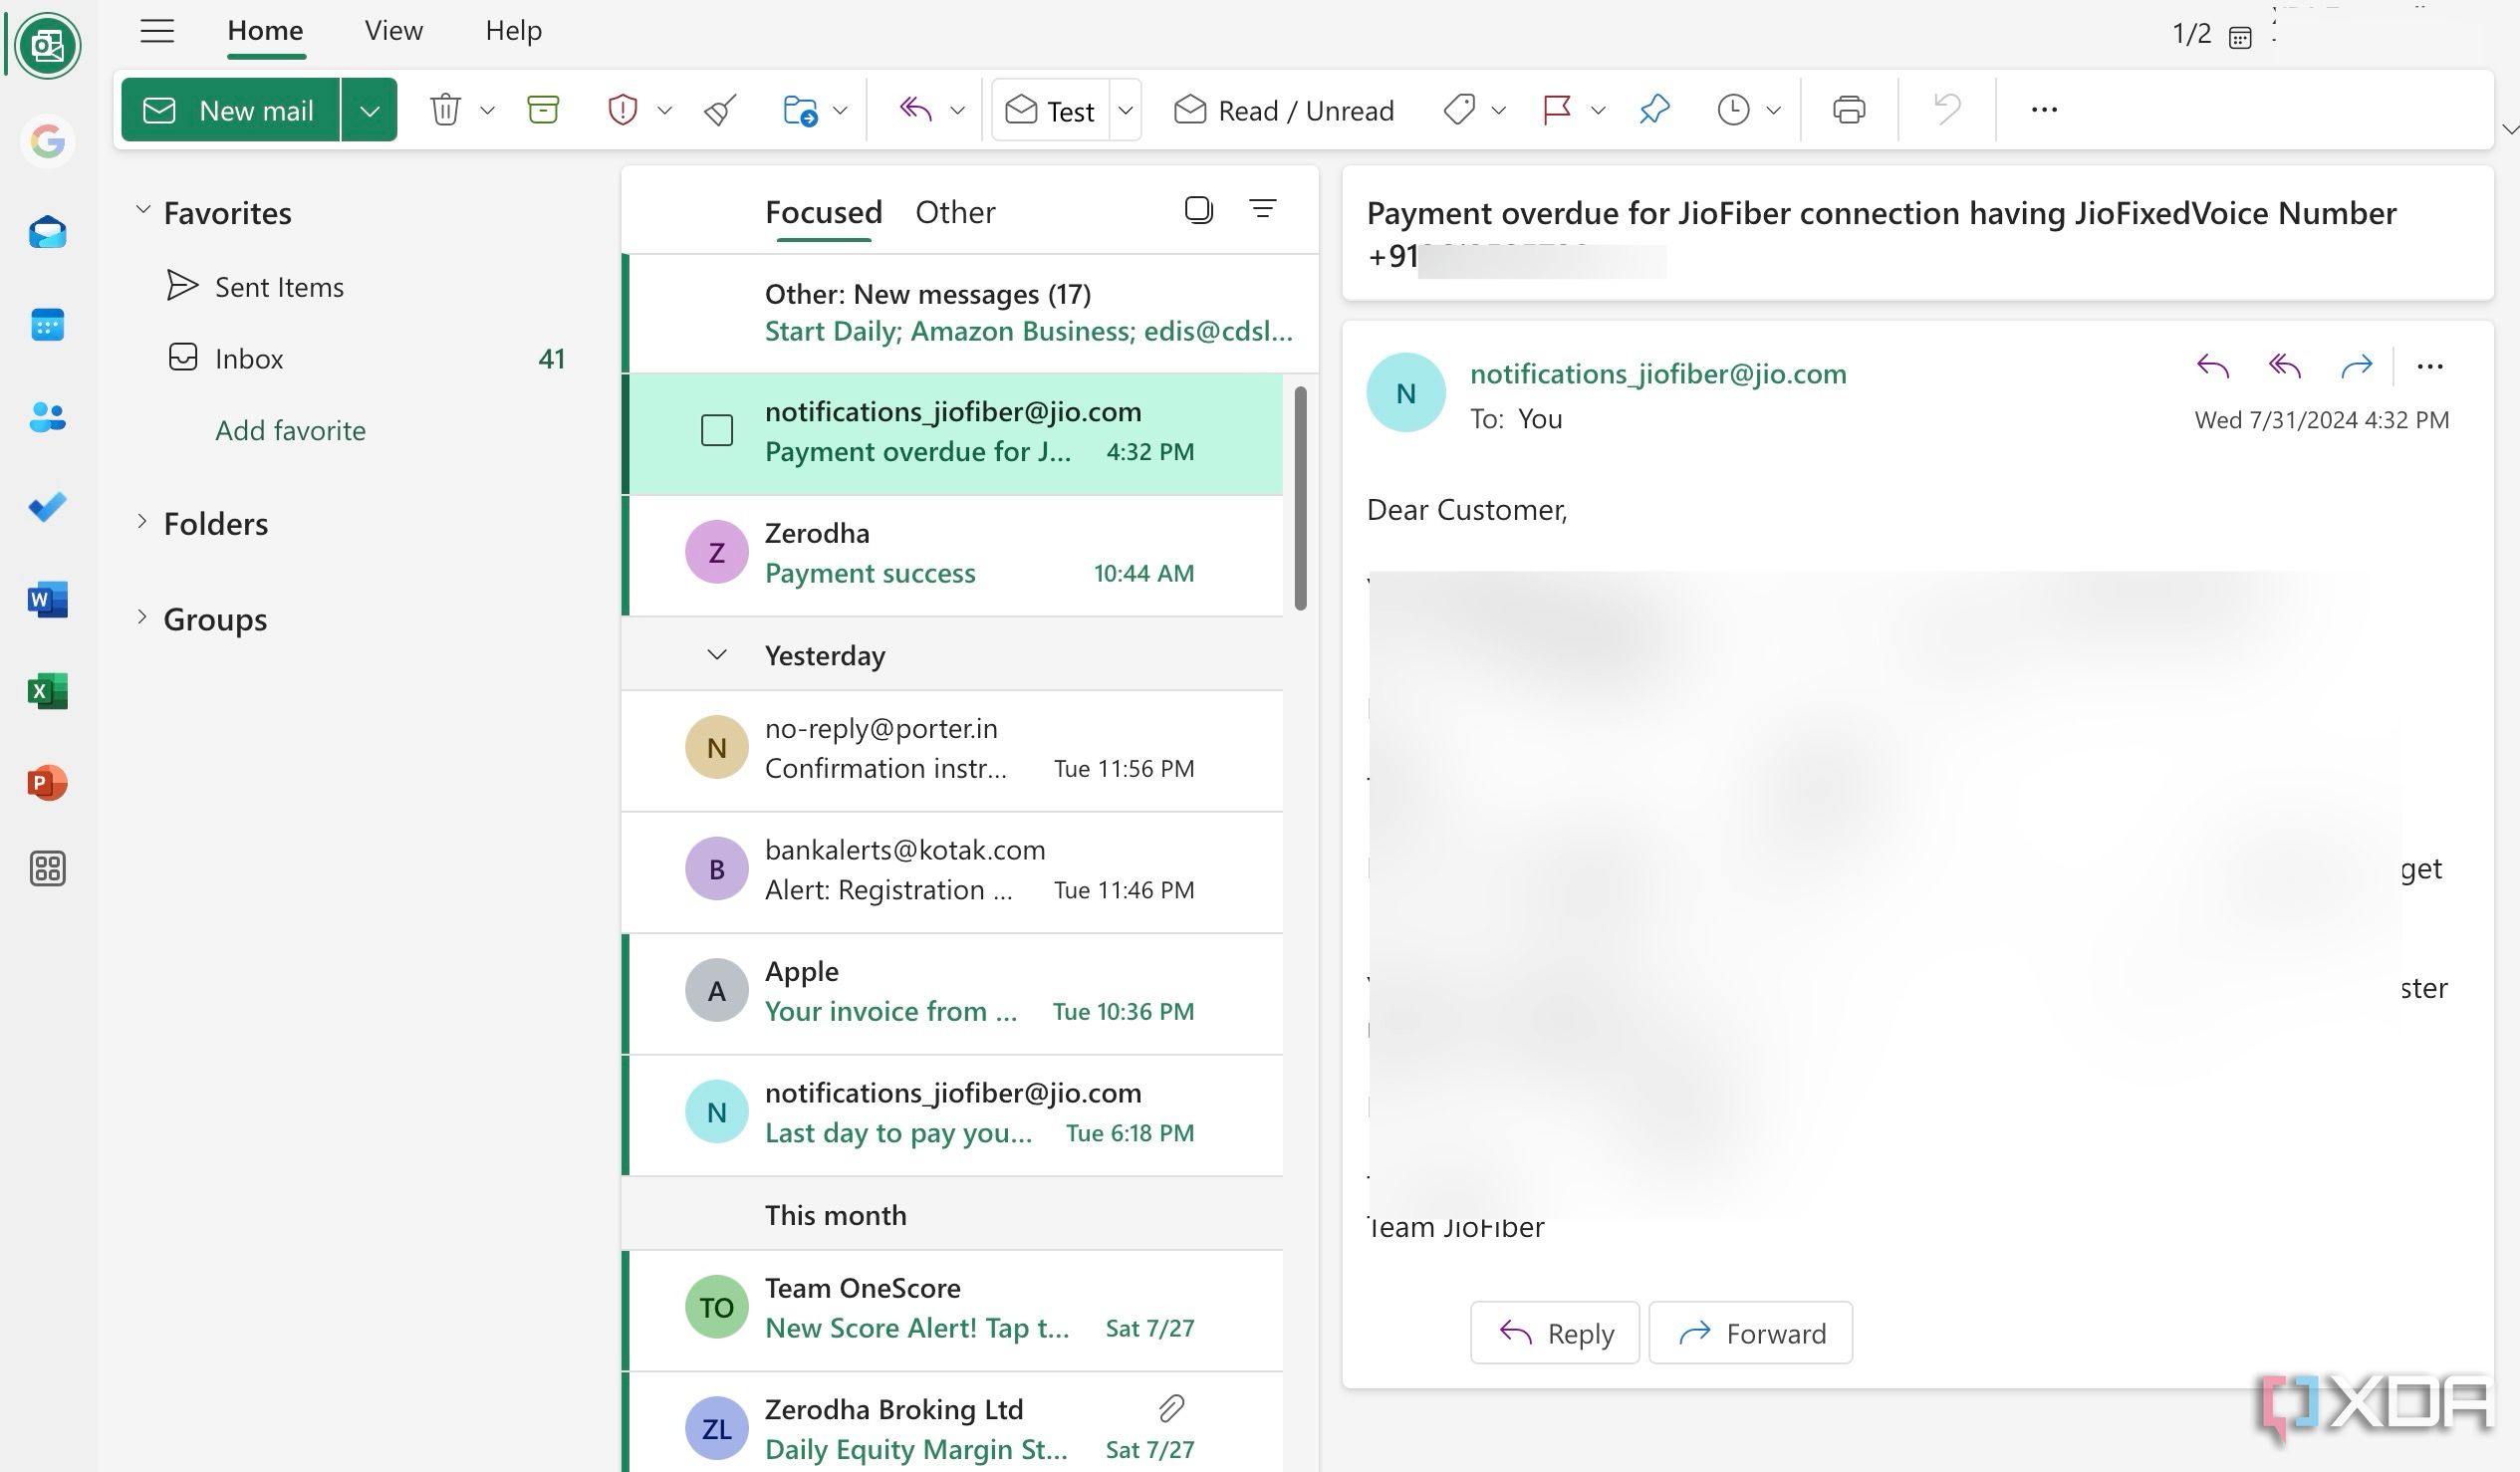
Task: Click the Forward icon in email toolbar
Action: coord(2356,369)
